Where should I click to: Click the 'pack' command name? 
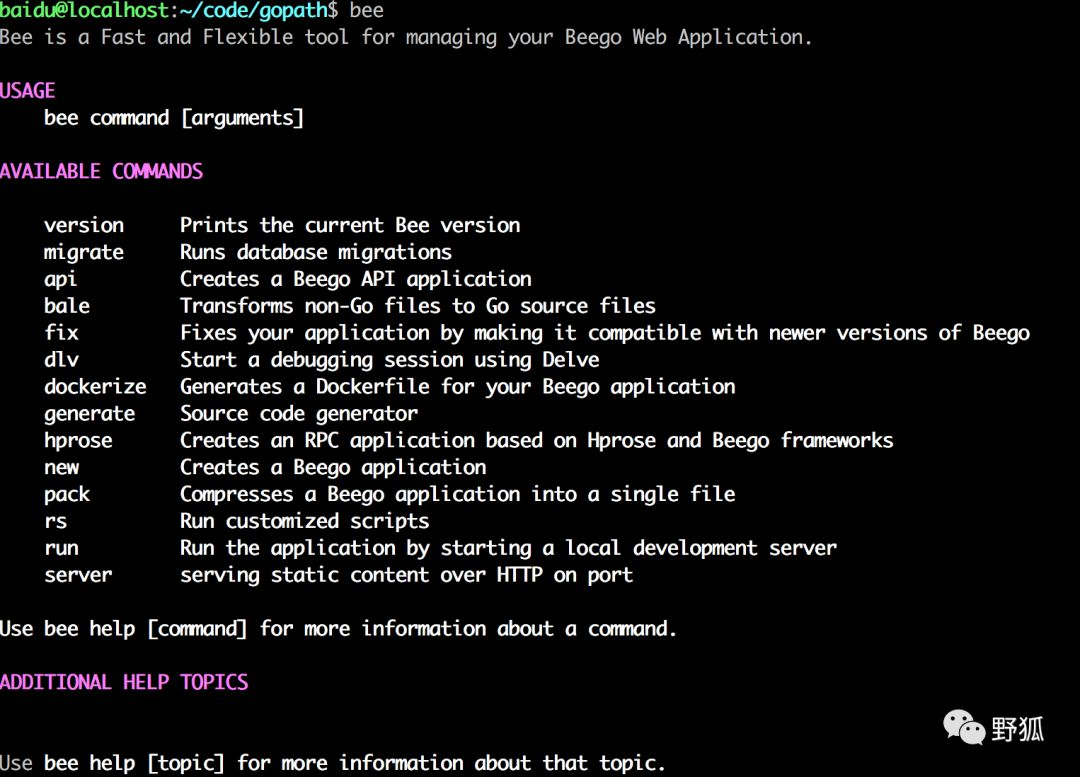click(x=67, y=495)
